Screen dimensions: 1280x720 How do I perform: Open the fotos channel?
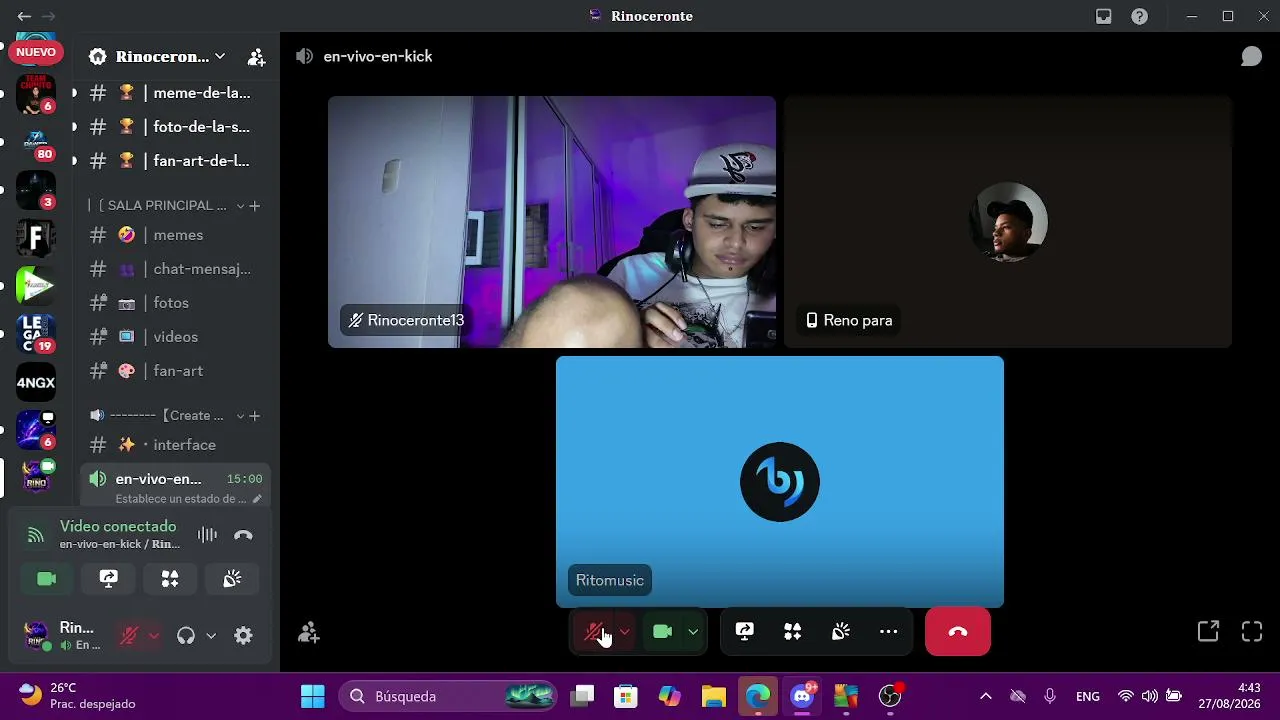[171, 303]
